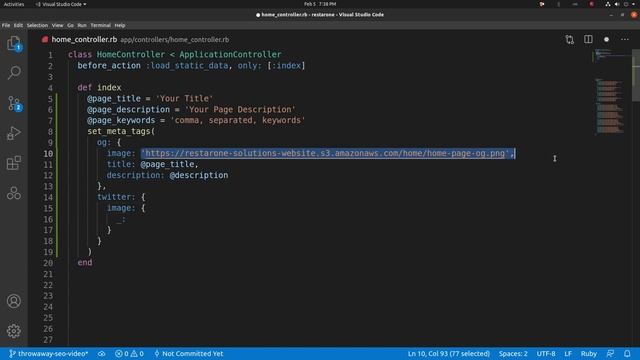Click @description variable on line 12
The width and height of the screenshot is (640, 360).
tap(199, 176)
